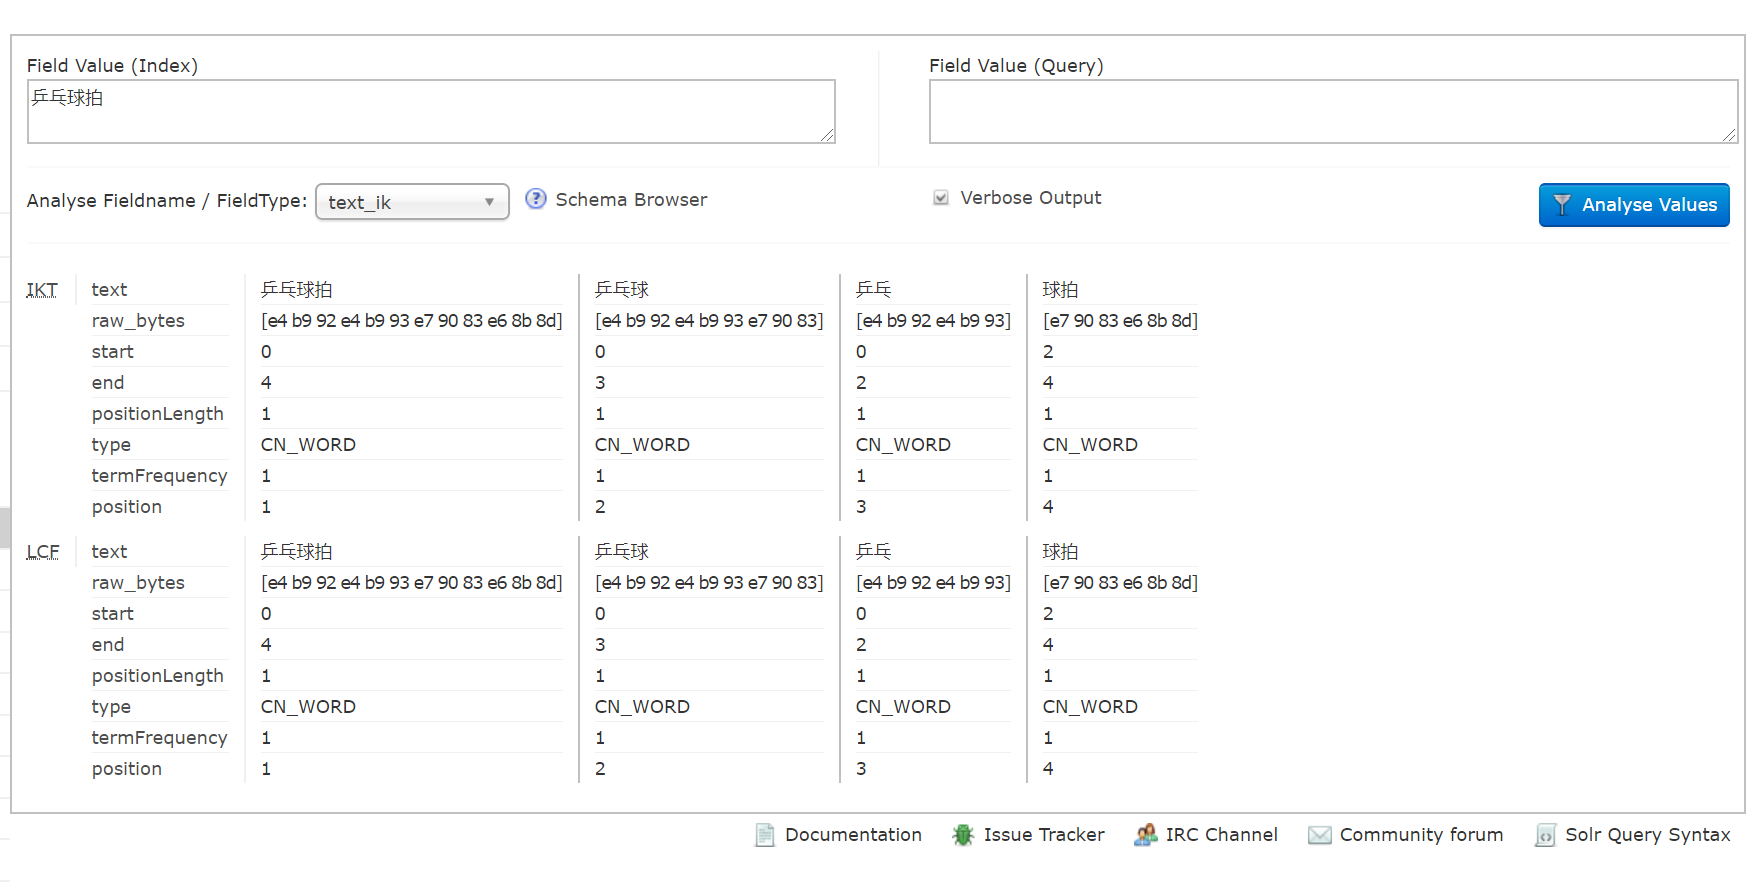The height and width of the screenshot is (884, 1762).
Task: Open the Solr Query Syntax link
Action: (1647, 835)
